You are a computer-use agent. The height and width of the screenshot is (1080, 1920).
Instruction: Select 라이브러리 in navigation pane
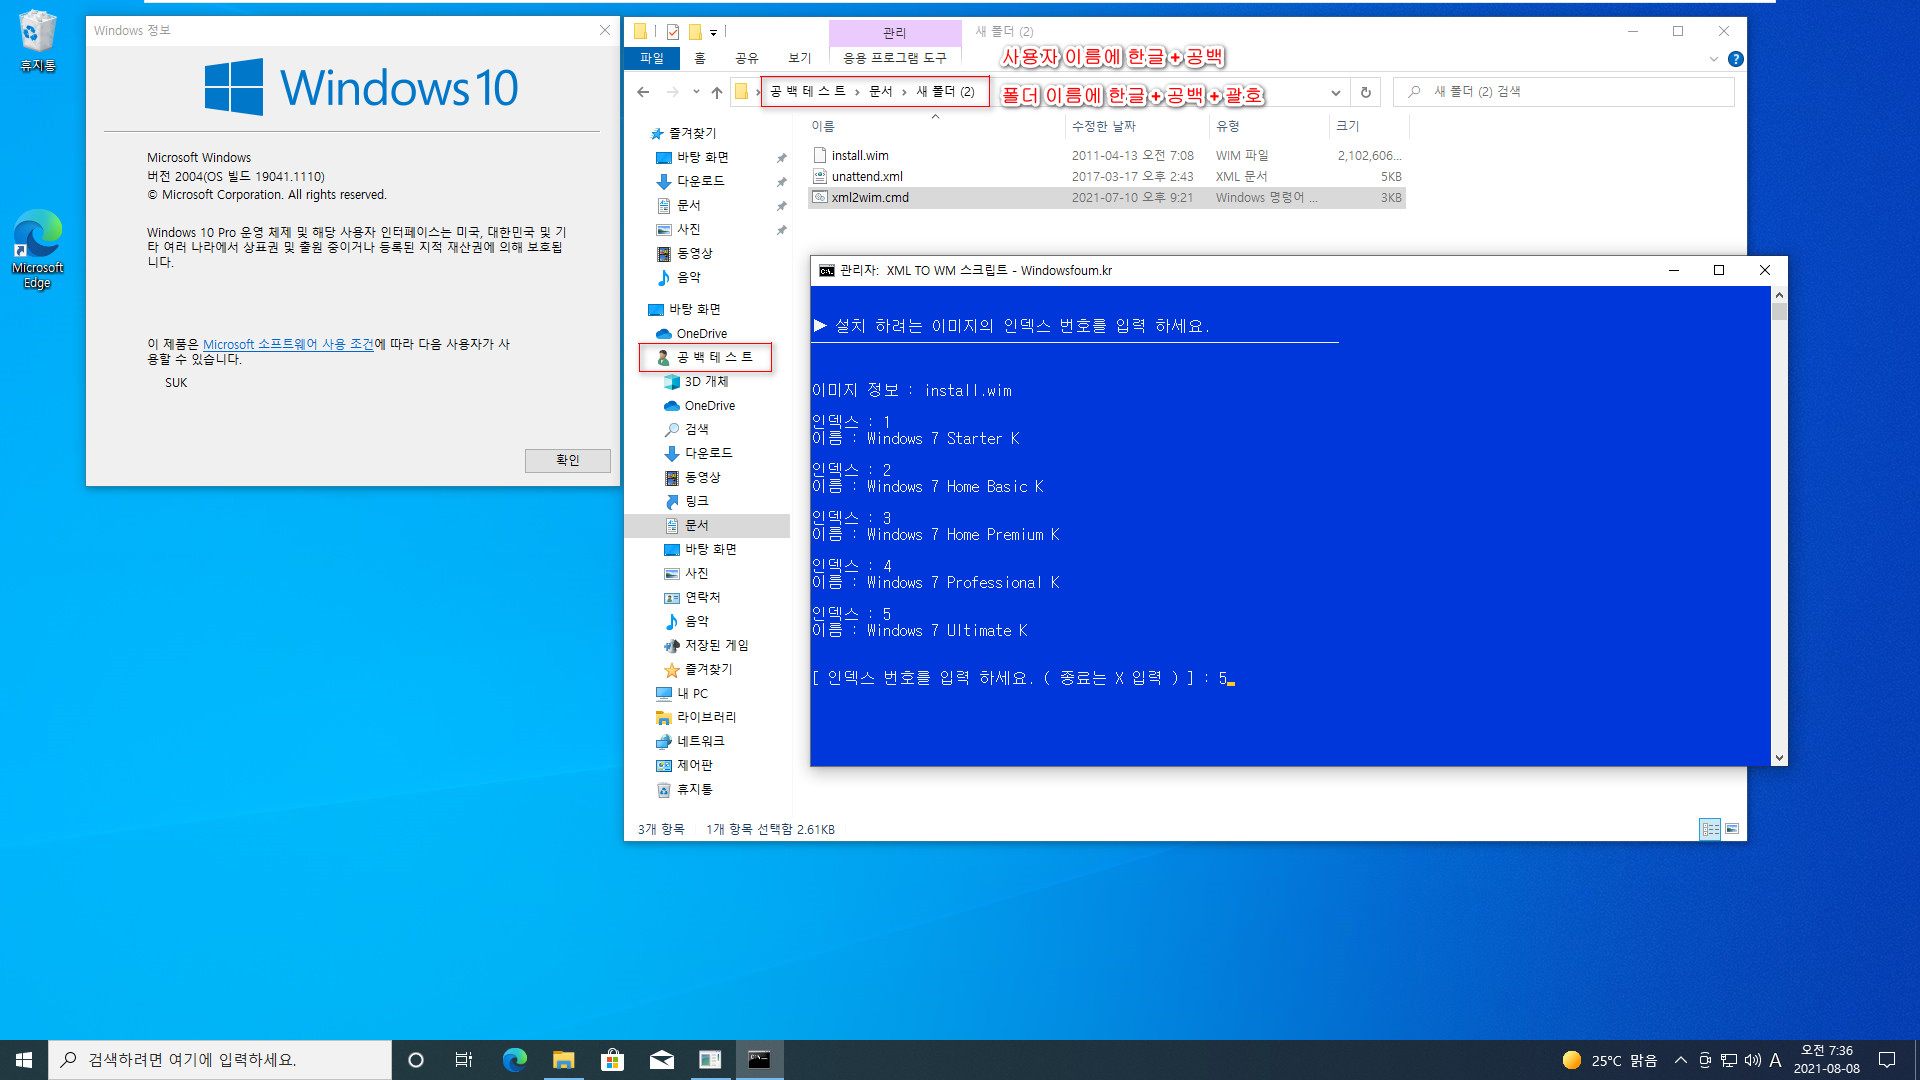(706, 717)
